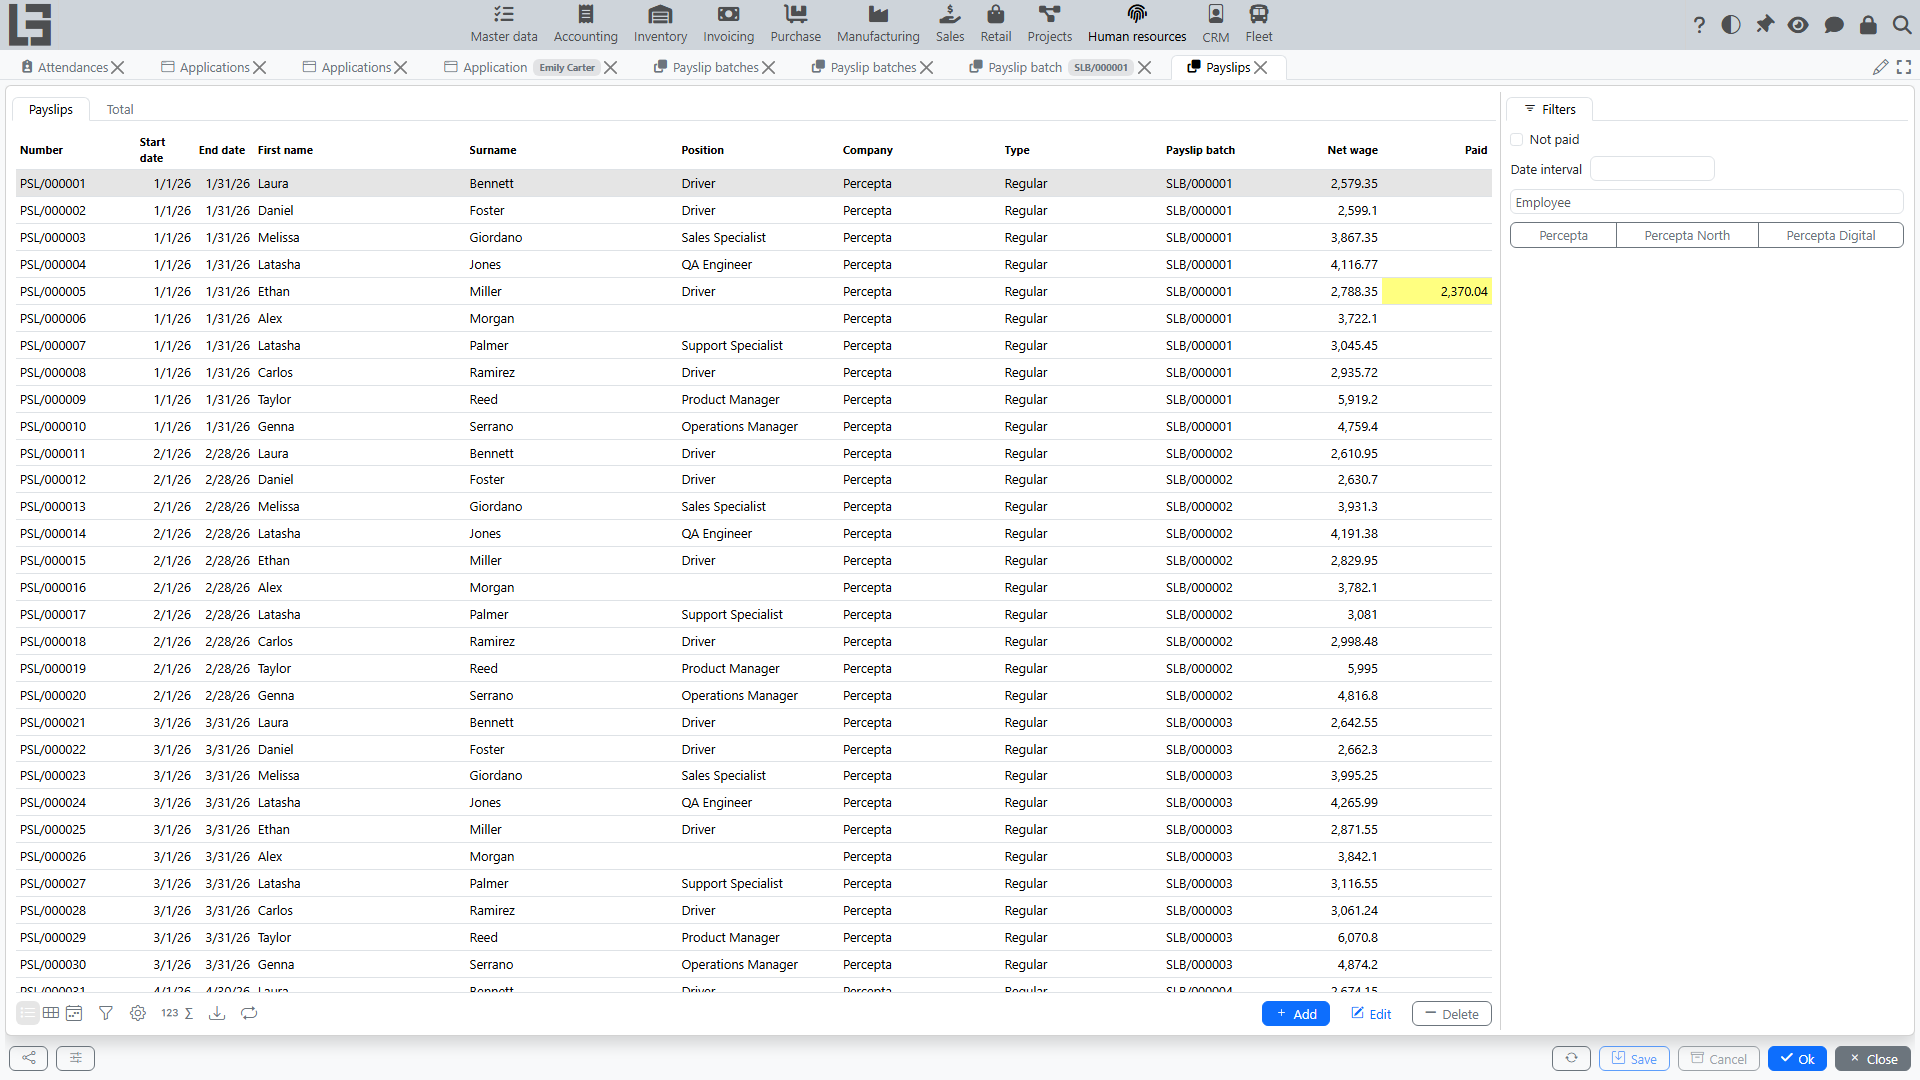
Task: Click the Edit button
Action: click(x=1371, y=1014)
